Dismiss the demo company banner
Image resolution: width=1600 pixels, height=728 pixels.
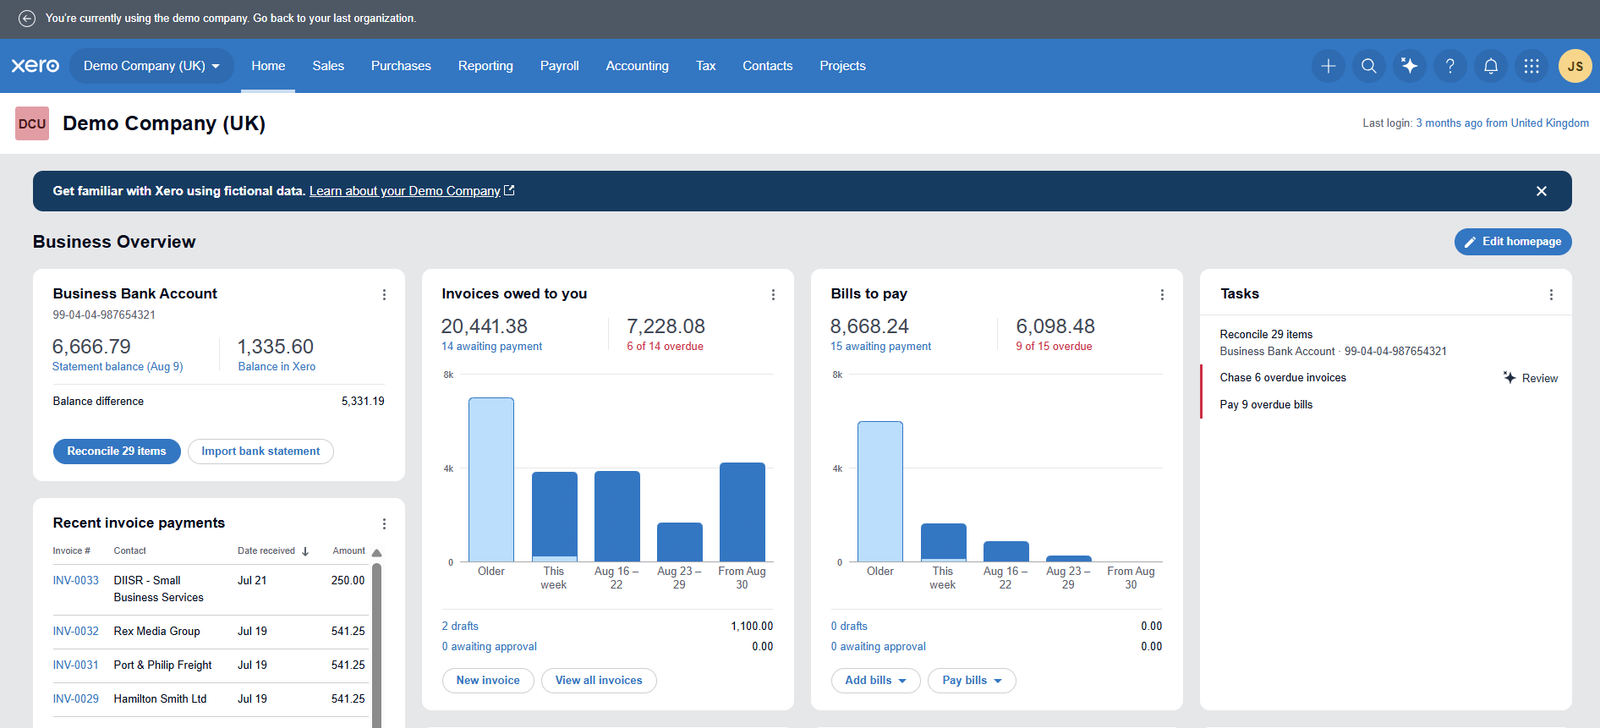(1541, 191)
